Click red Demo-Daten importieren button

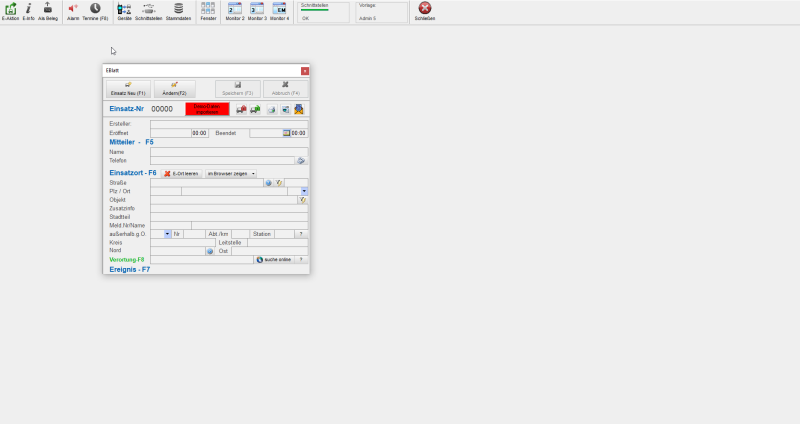[207, 109]
